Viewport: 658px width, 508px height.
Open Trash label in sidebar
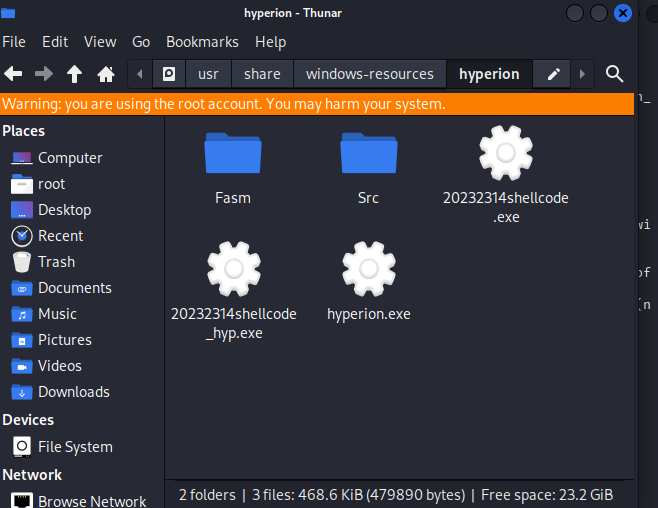[x=57, y=262]
